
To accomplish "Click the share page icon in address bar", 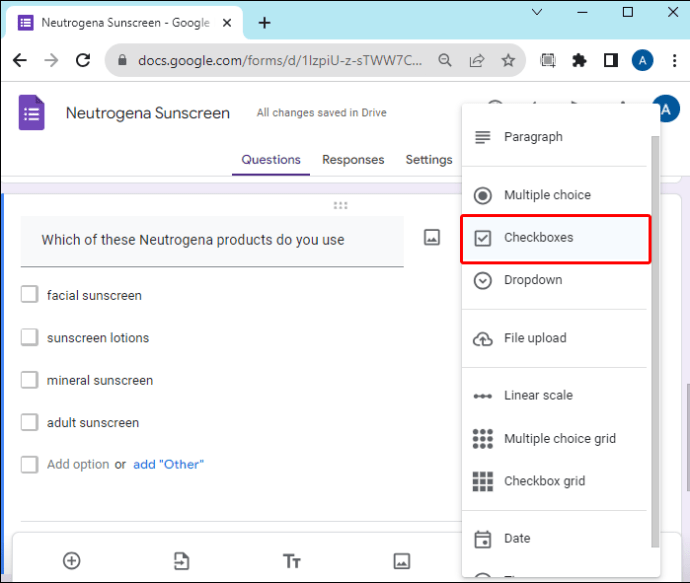I will (477, 60).
